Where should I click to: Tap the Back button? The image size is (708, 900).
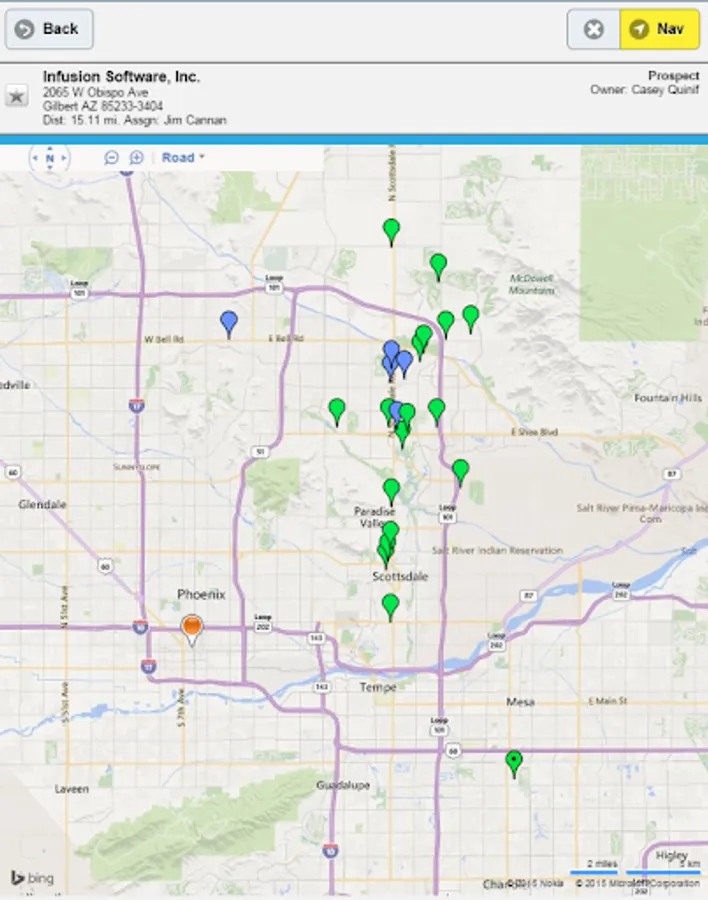[x=49, y=29]
